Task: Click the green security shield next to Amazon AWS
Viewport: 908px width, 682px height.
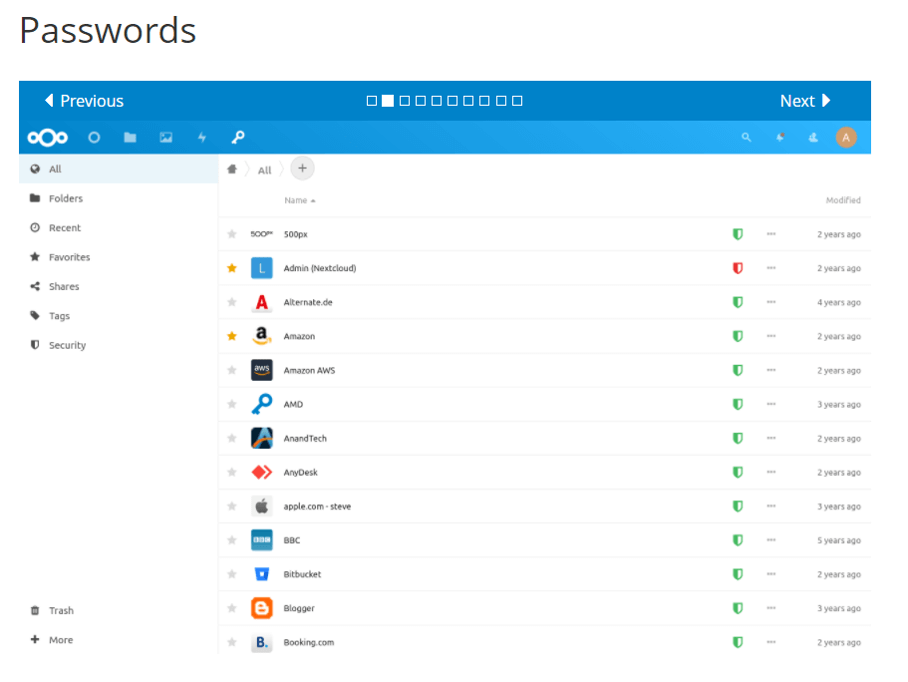Action: (x=737, y=370)
